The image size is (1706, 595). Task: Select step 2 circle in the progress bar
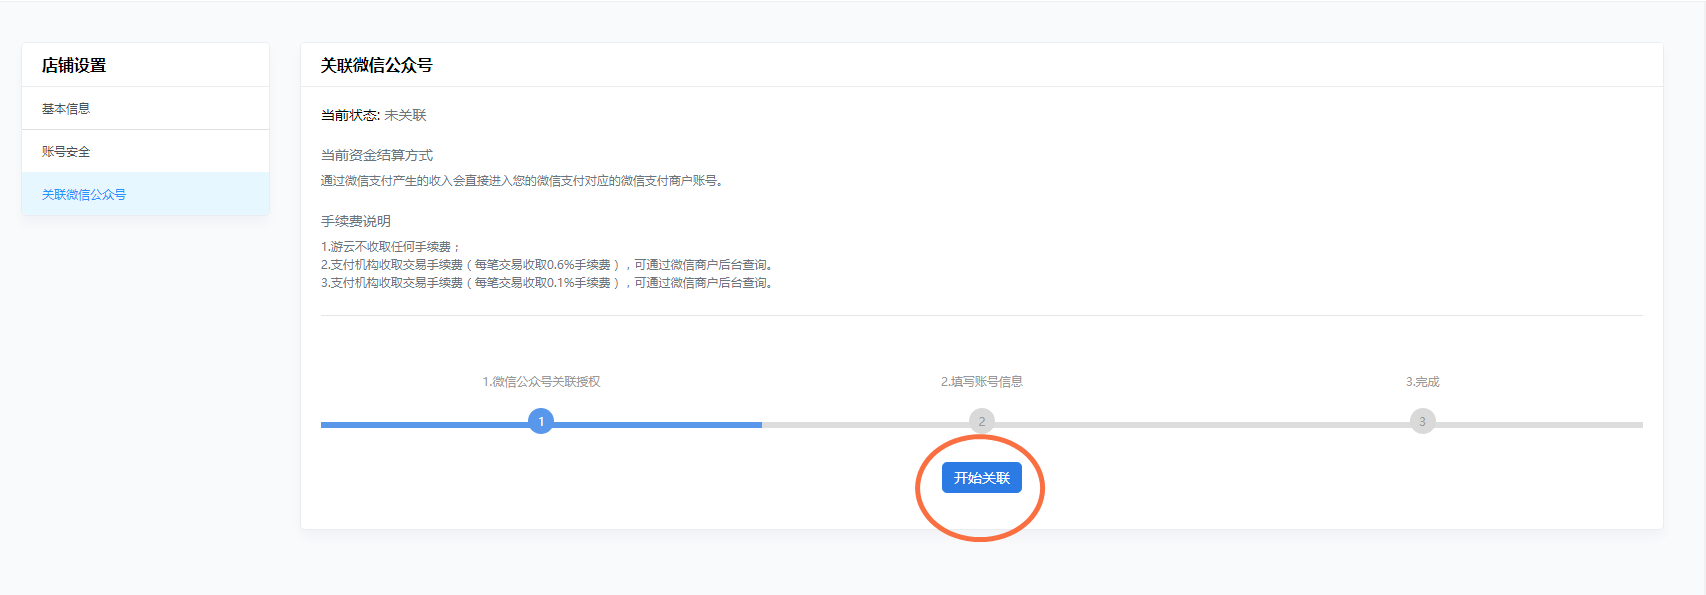pos(982,421)
